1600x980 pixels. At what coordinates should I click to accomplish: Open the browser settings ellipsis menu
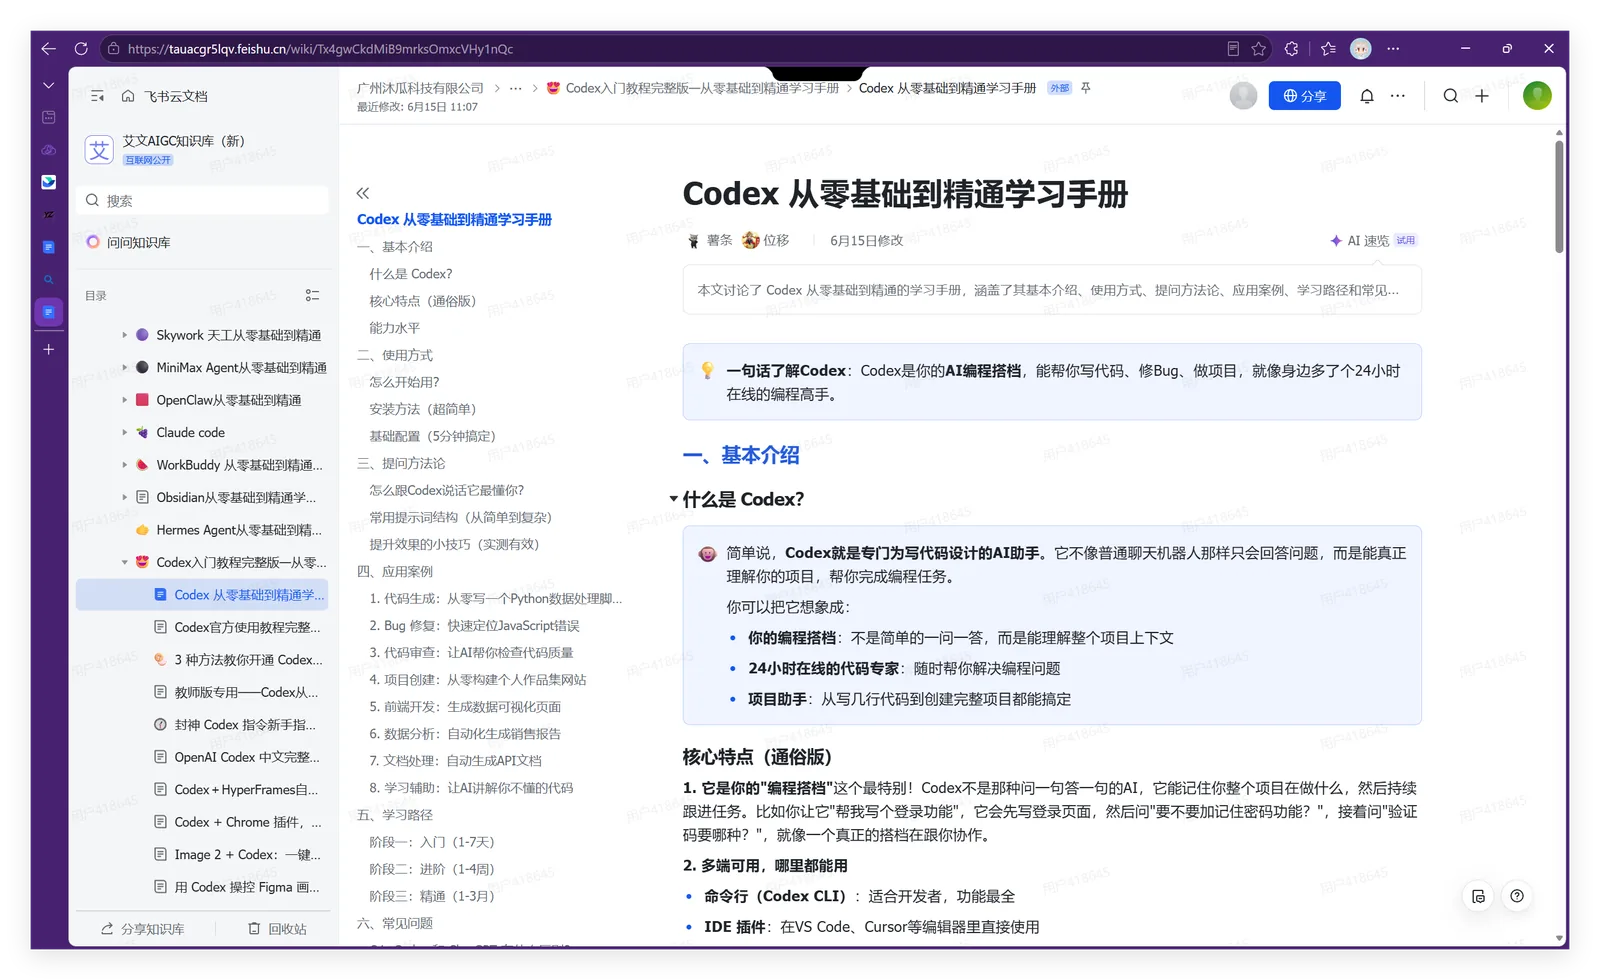pyautogui.click(x=1393, y=48)
